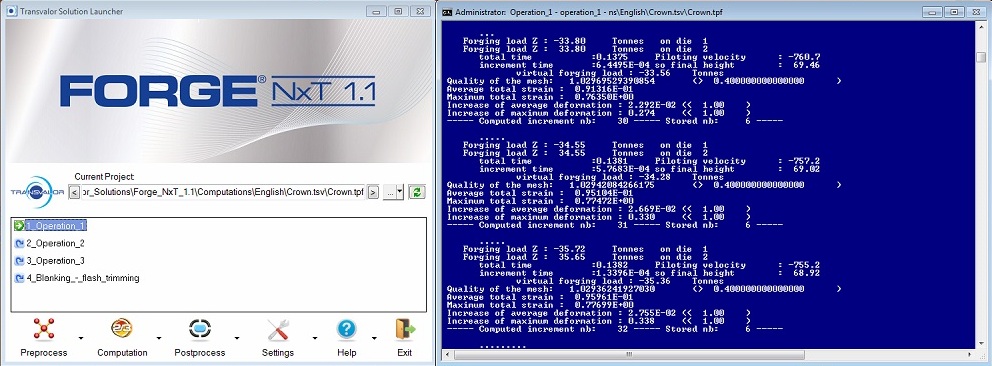Close the Transvalor Solution Launcher window
Viewport: 992px width, 366px height.
click(x=420, y=11)
